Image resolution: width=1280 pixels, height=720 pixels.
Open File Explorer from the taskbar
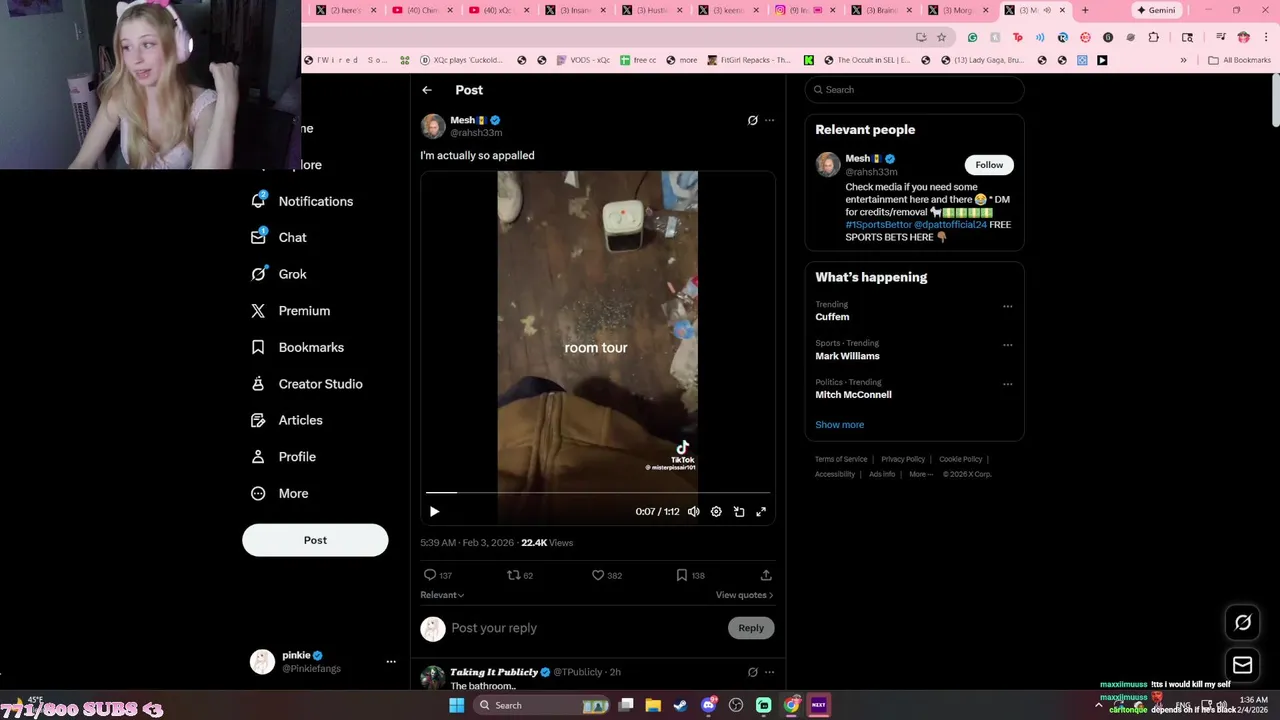pyautogui.click(x=653, y=705)
